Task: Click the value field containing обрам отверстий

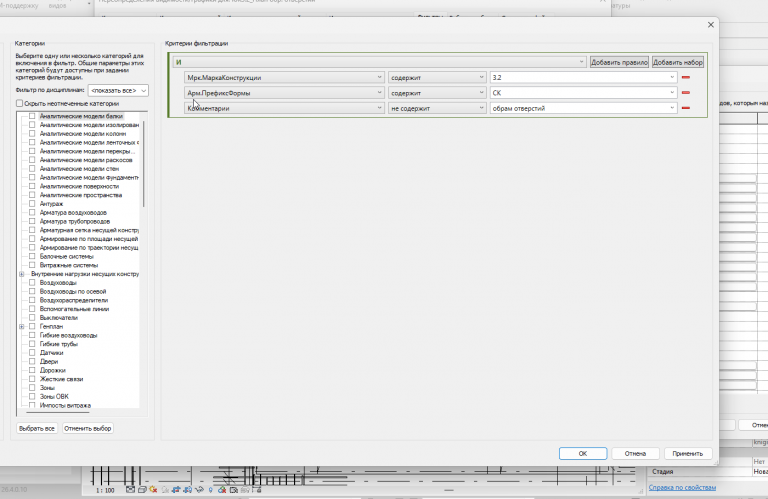Action: pyautogui.click(x=583, y=108)
